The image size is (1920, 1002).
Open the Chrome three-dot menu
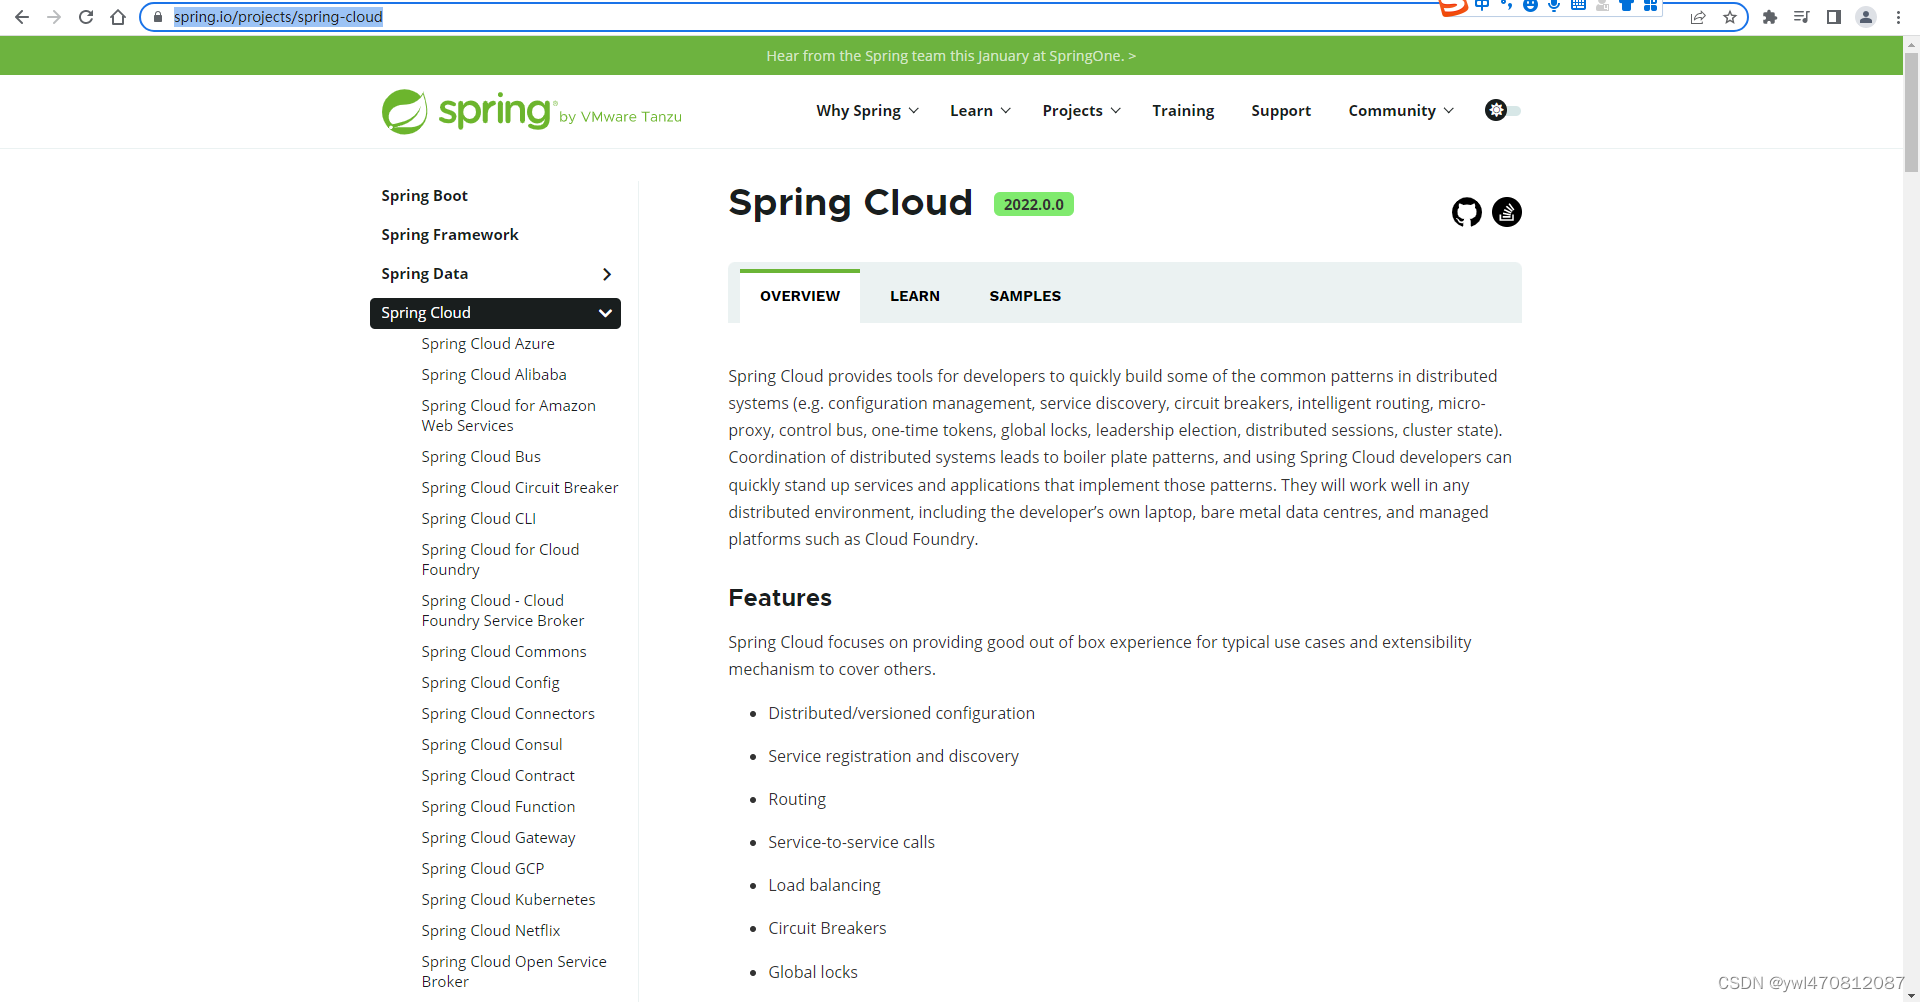pyautogui.click(x=1898, y=17)
